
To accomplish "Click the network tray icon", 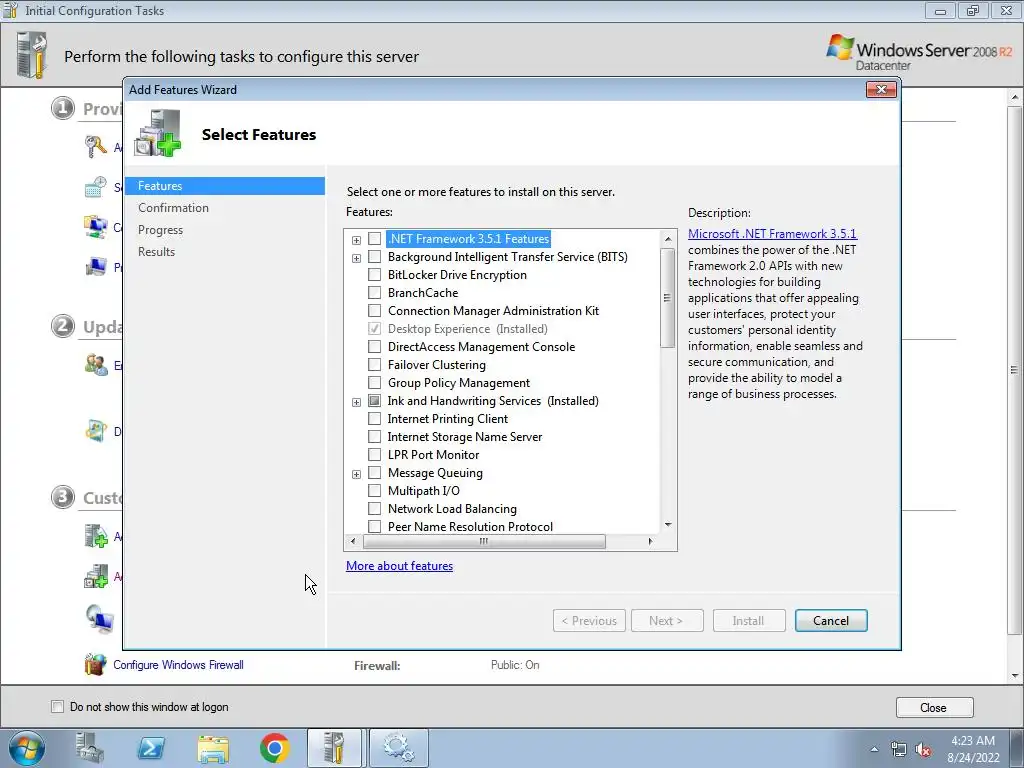I will (x=899, y=750).
